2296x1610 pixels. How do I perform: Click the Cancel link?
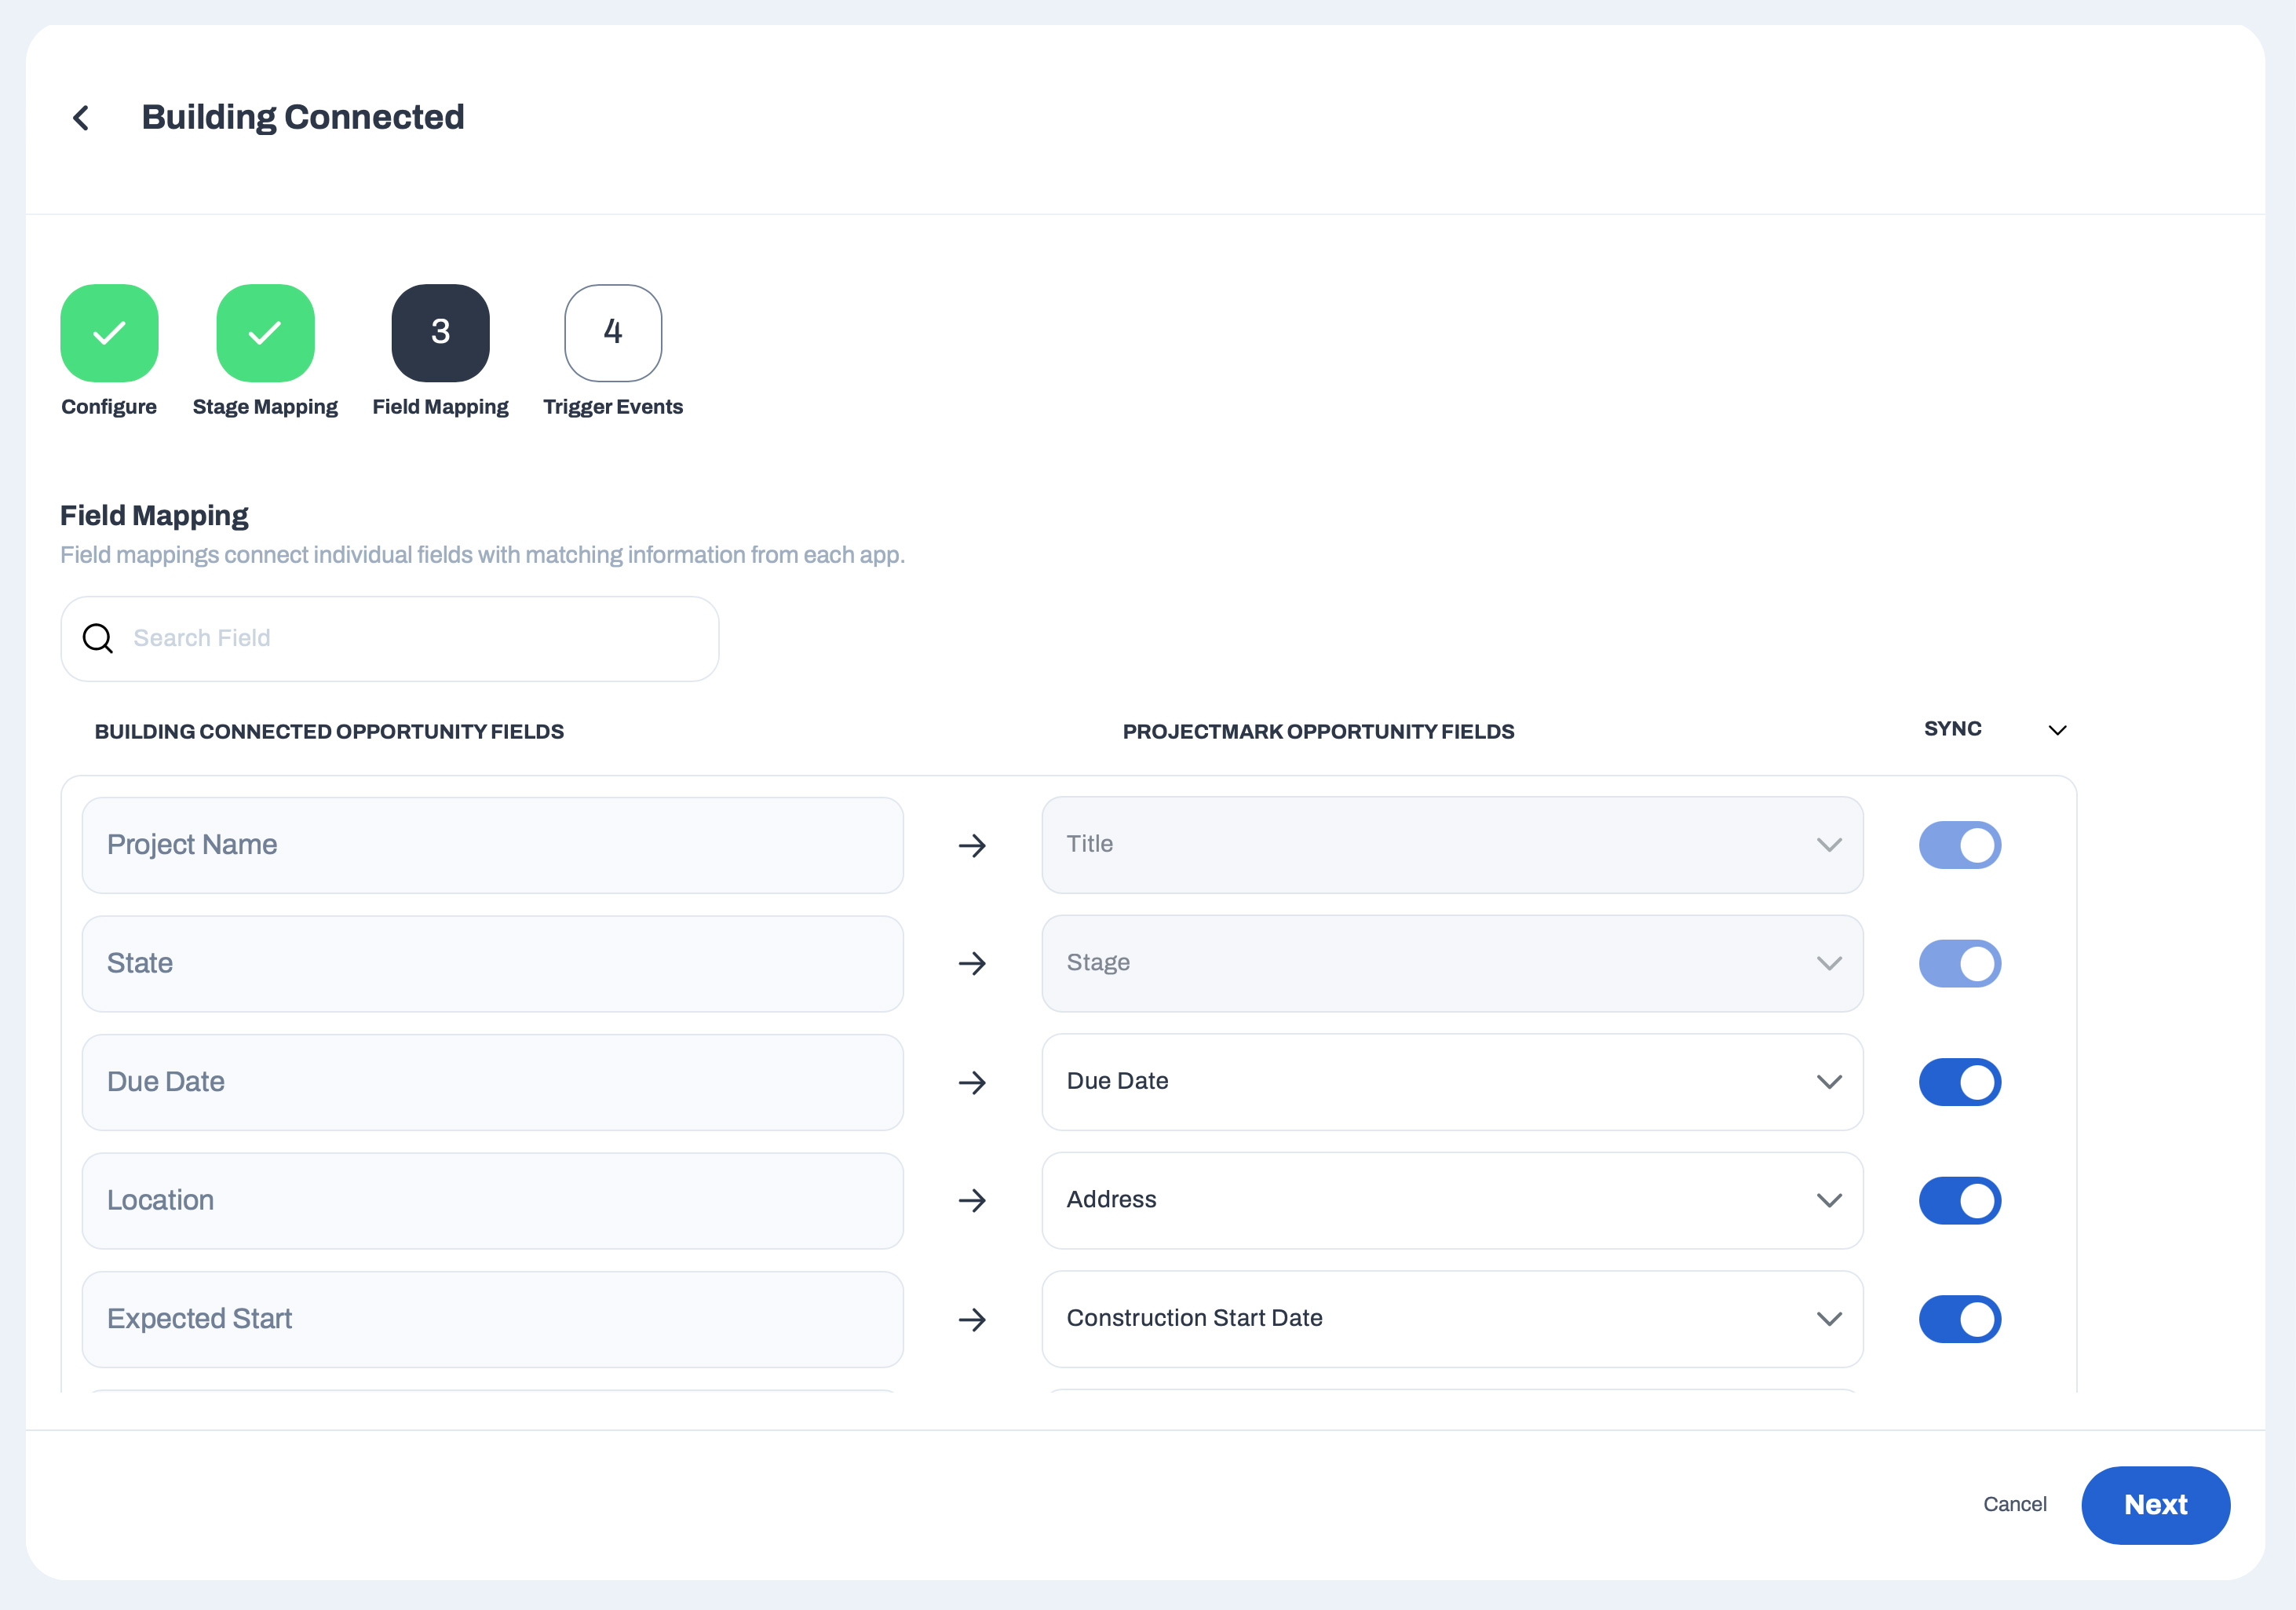2014,1505
